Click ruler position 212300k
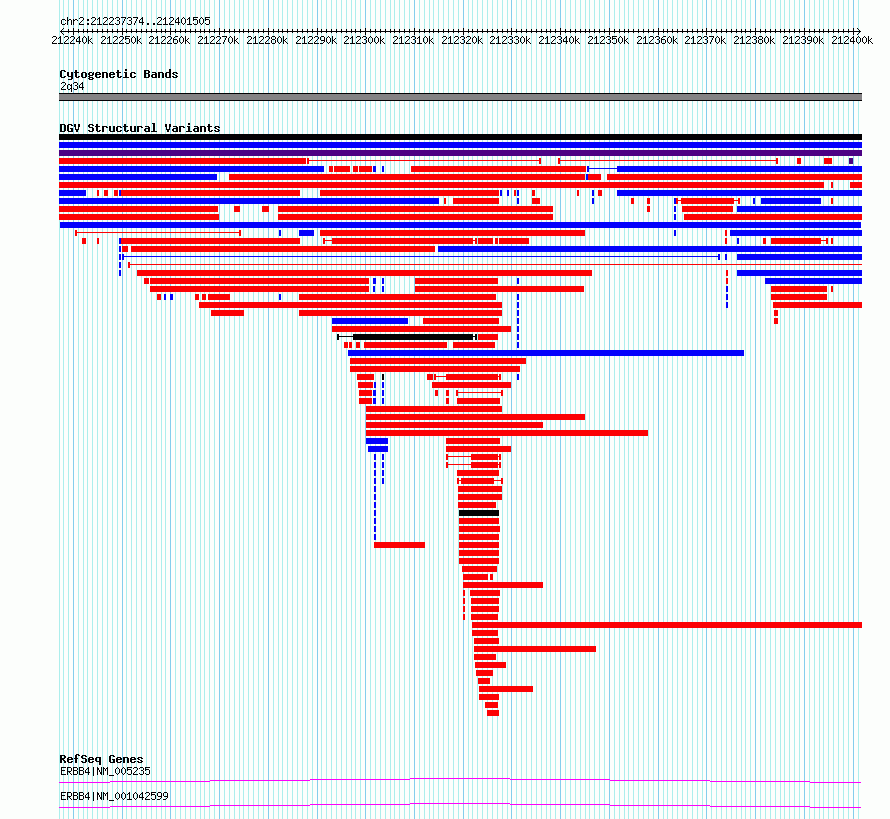Viewport: 890px width, 819px height. (x=364, y=40)
